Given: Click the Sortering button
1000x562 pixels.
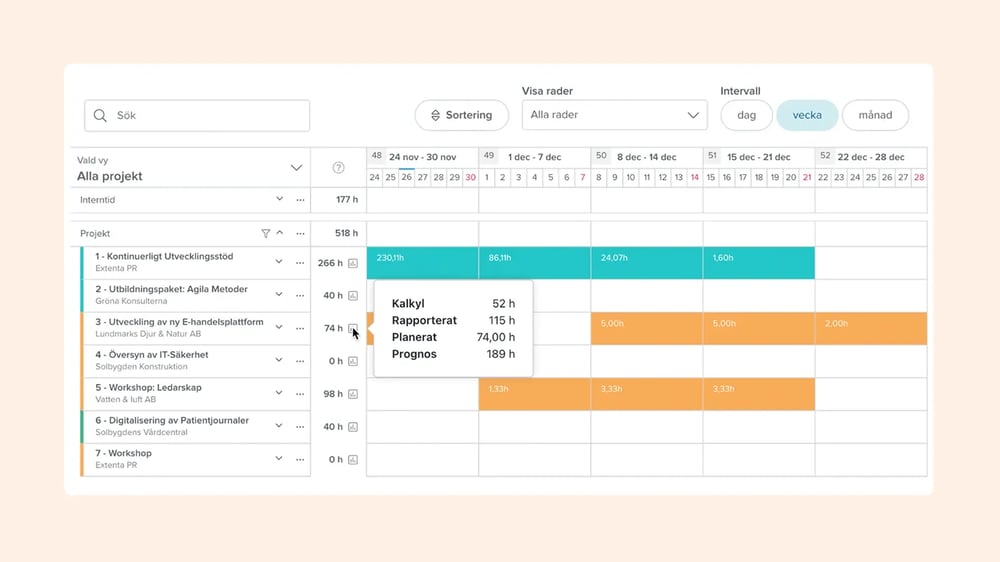Looking at the screenshot, I should point(461,115).
